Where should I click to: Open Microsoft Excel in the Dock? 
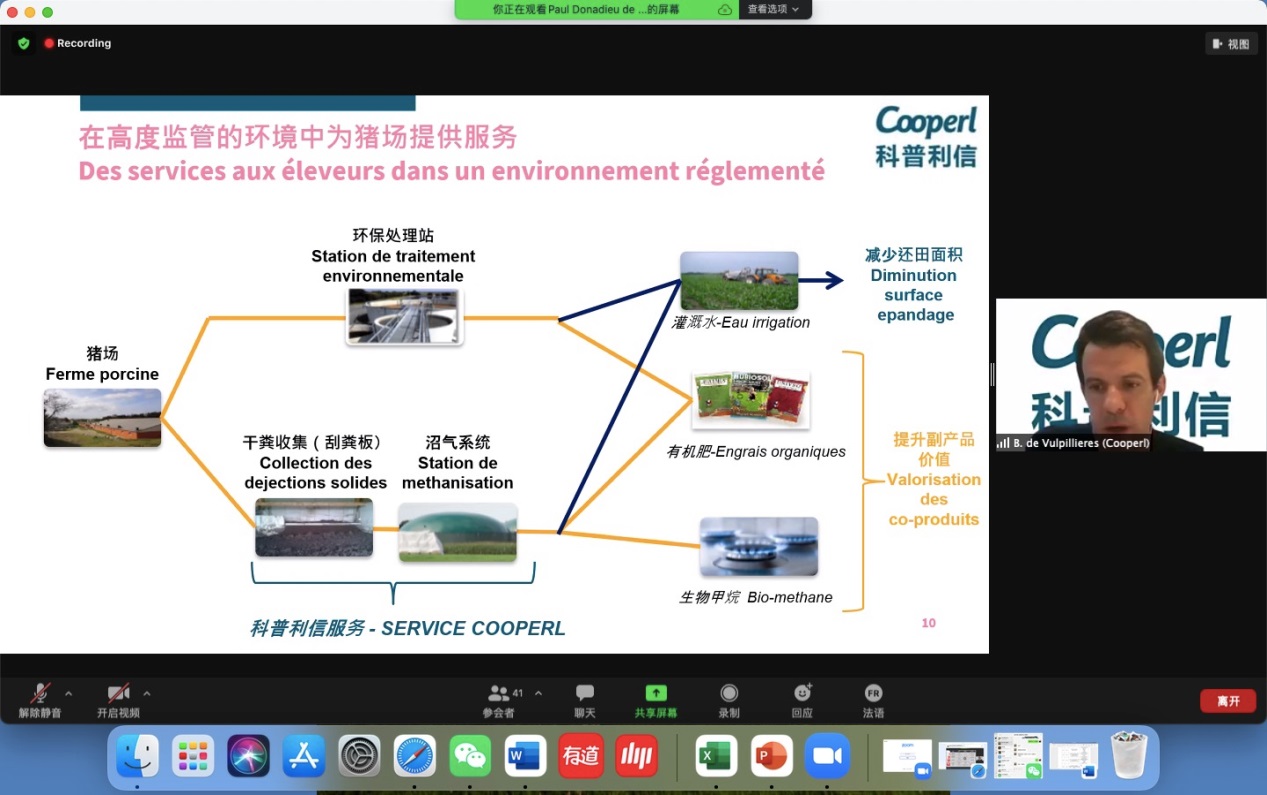716,756
